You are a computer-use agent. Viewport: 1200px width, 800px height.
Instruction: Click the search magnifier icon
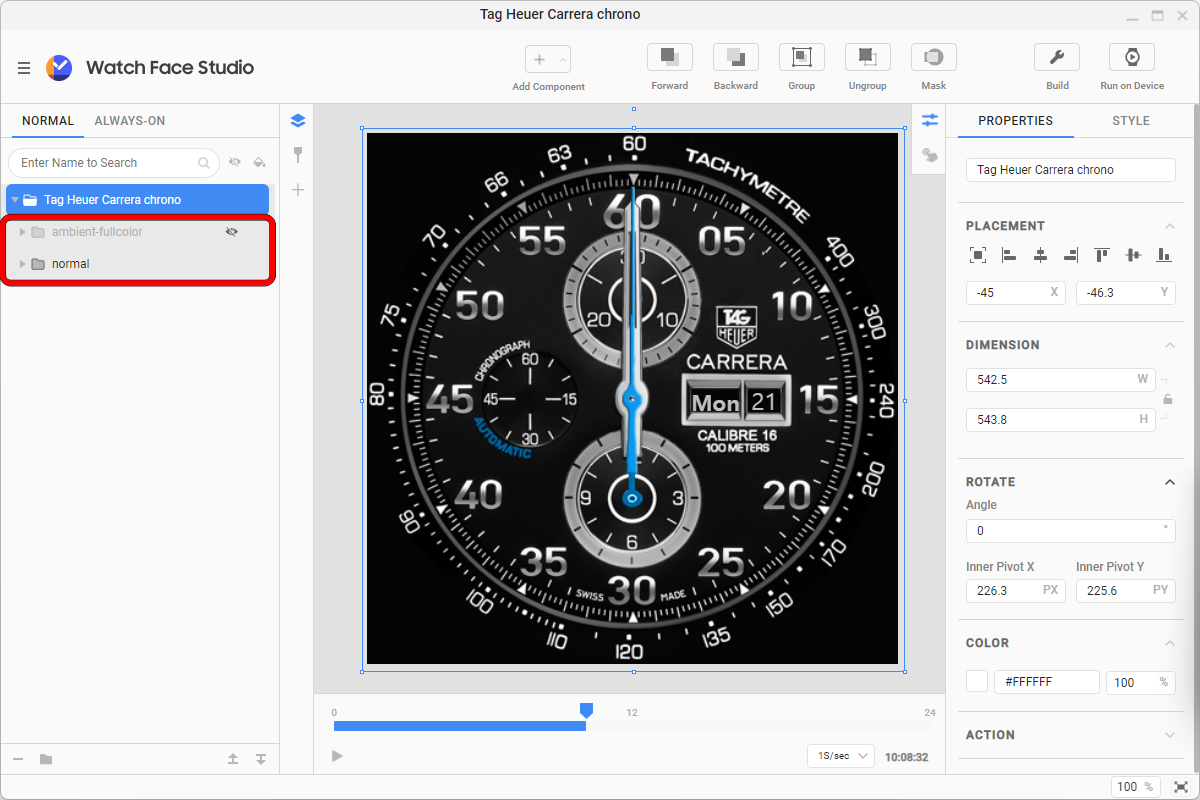pyautogui.click(x=204, y=163)
